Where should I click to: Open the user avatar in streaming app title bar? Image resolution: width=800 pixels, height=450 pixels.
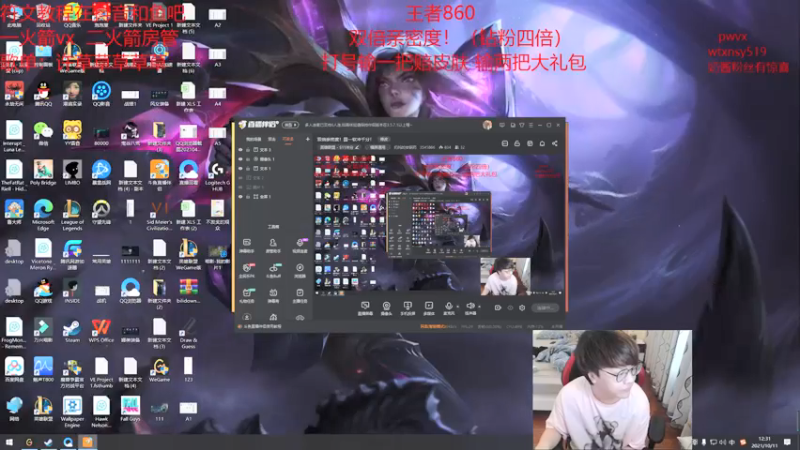[487, 125]
